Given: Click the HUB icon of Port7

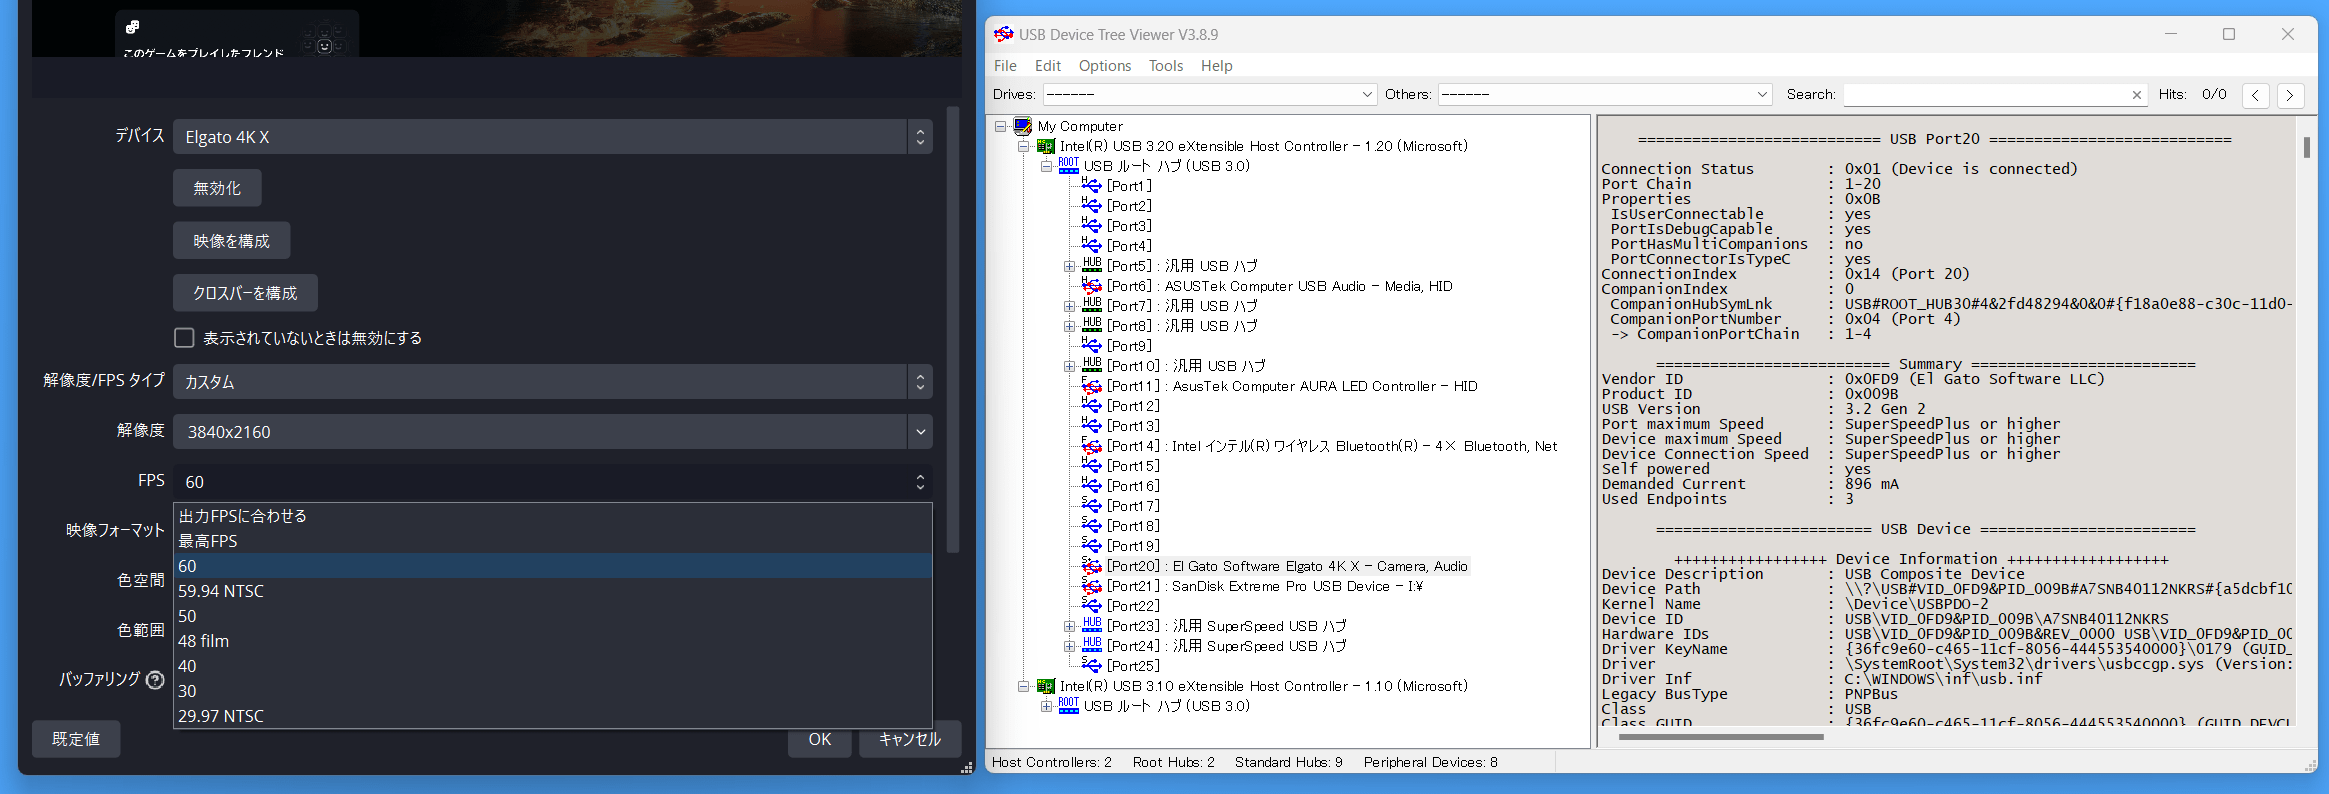Looking at the screenshot, I should pyautogui.click(x=1092, y=305).
